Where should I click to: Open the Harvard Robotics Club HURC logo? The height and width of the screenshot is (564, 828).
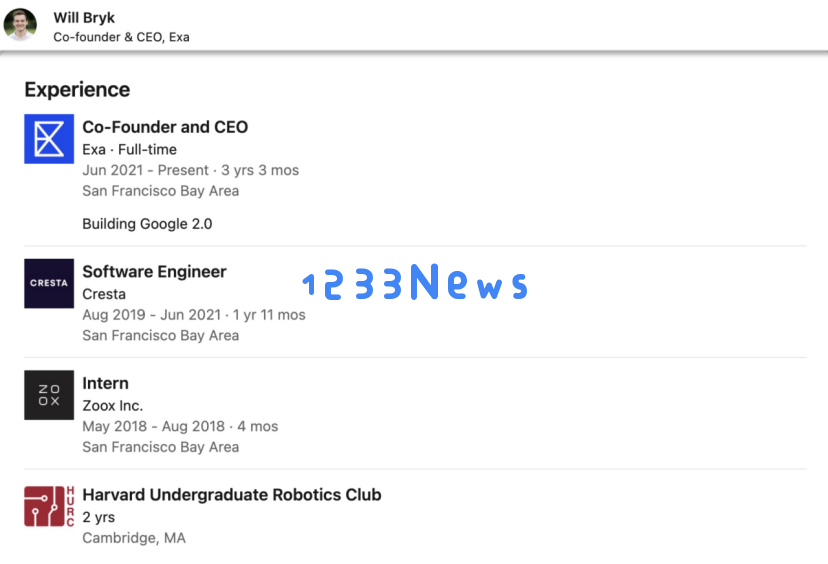point(49,506)
